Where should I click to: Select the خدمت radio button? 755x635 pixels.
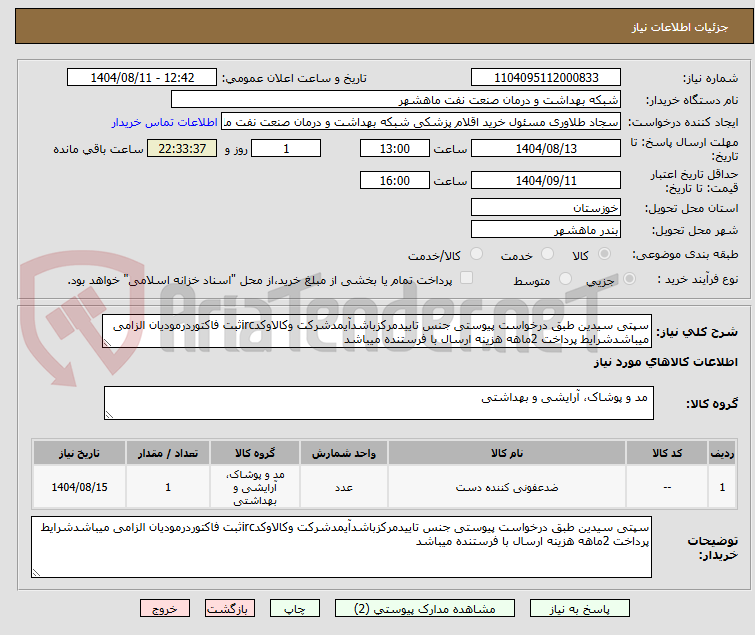pos(547,254)
